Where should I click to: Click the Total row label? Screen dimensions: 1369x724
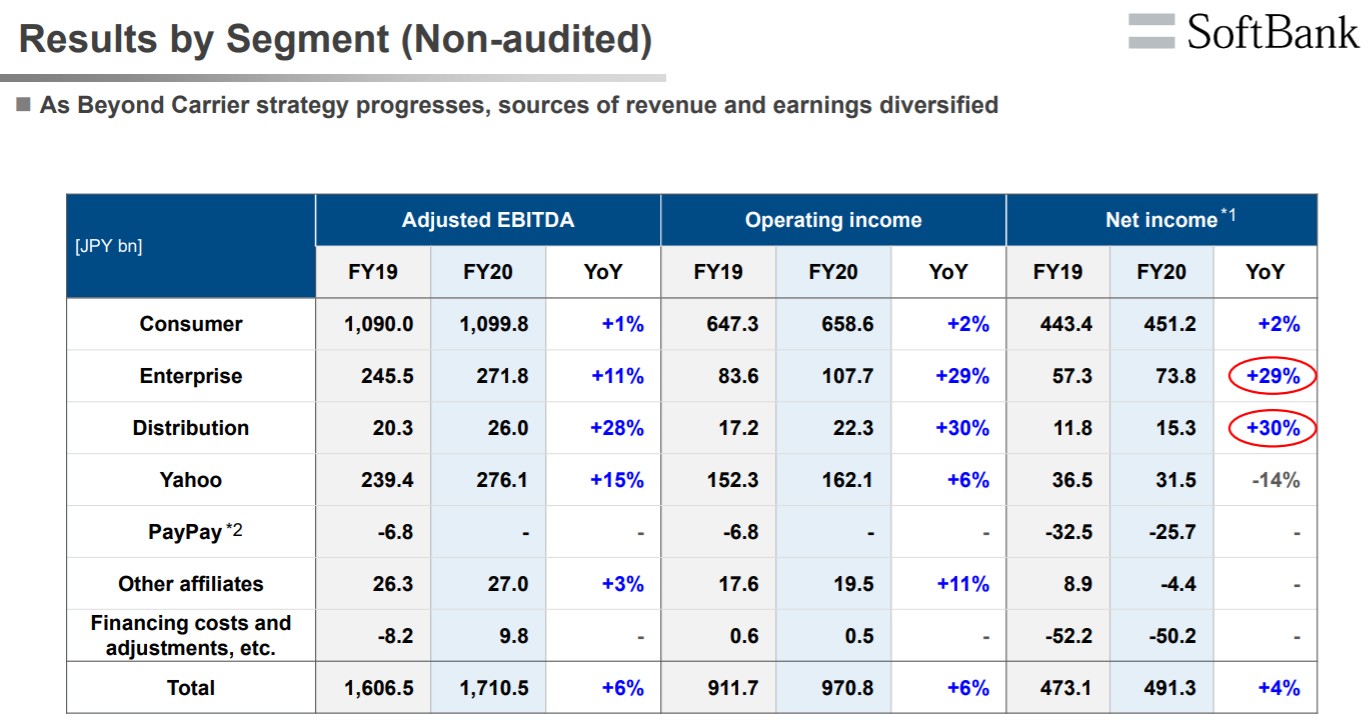(x=190, y=688)
